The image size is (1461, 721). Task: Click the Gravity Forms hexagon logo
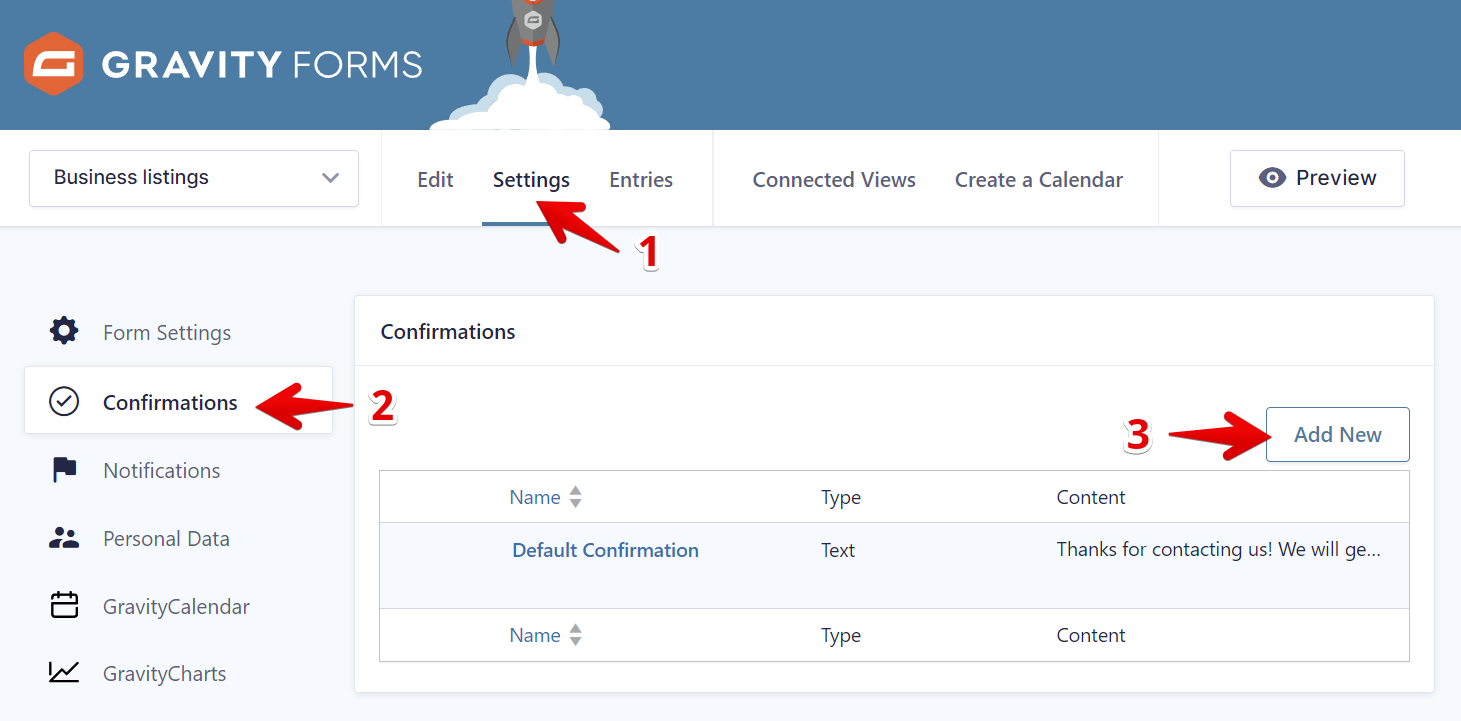coord(52,64)
